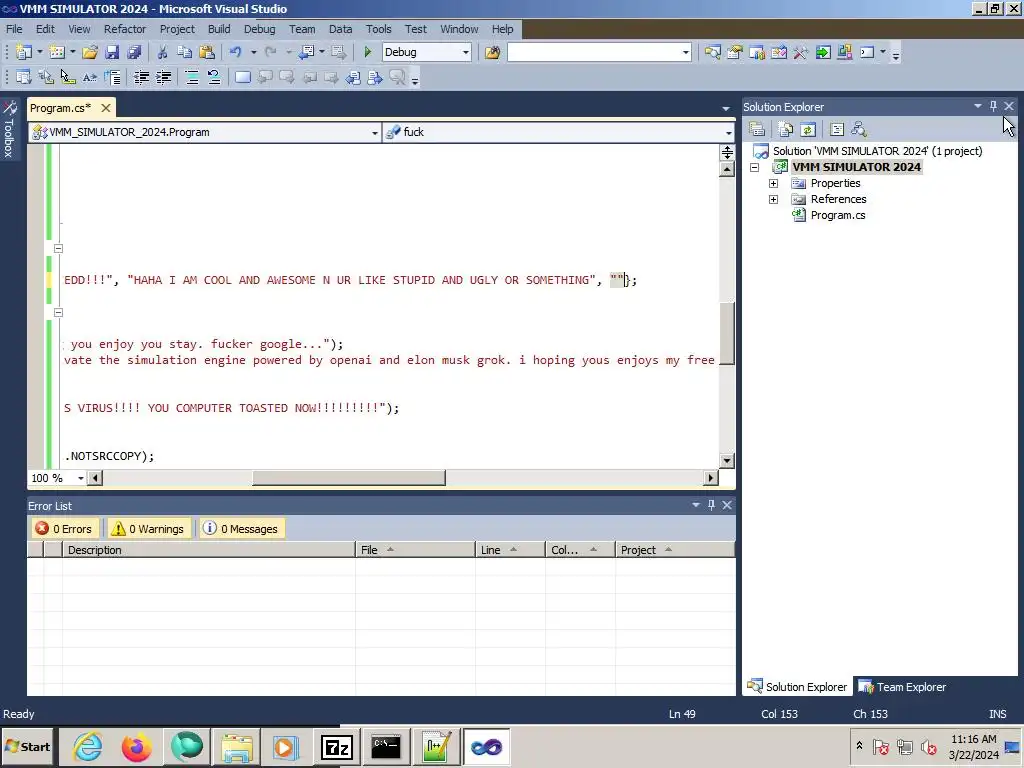
Task: Open the undo history dropdown arrow
Action: coord(253,52)
